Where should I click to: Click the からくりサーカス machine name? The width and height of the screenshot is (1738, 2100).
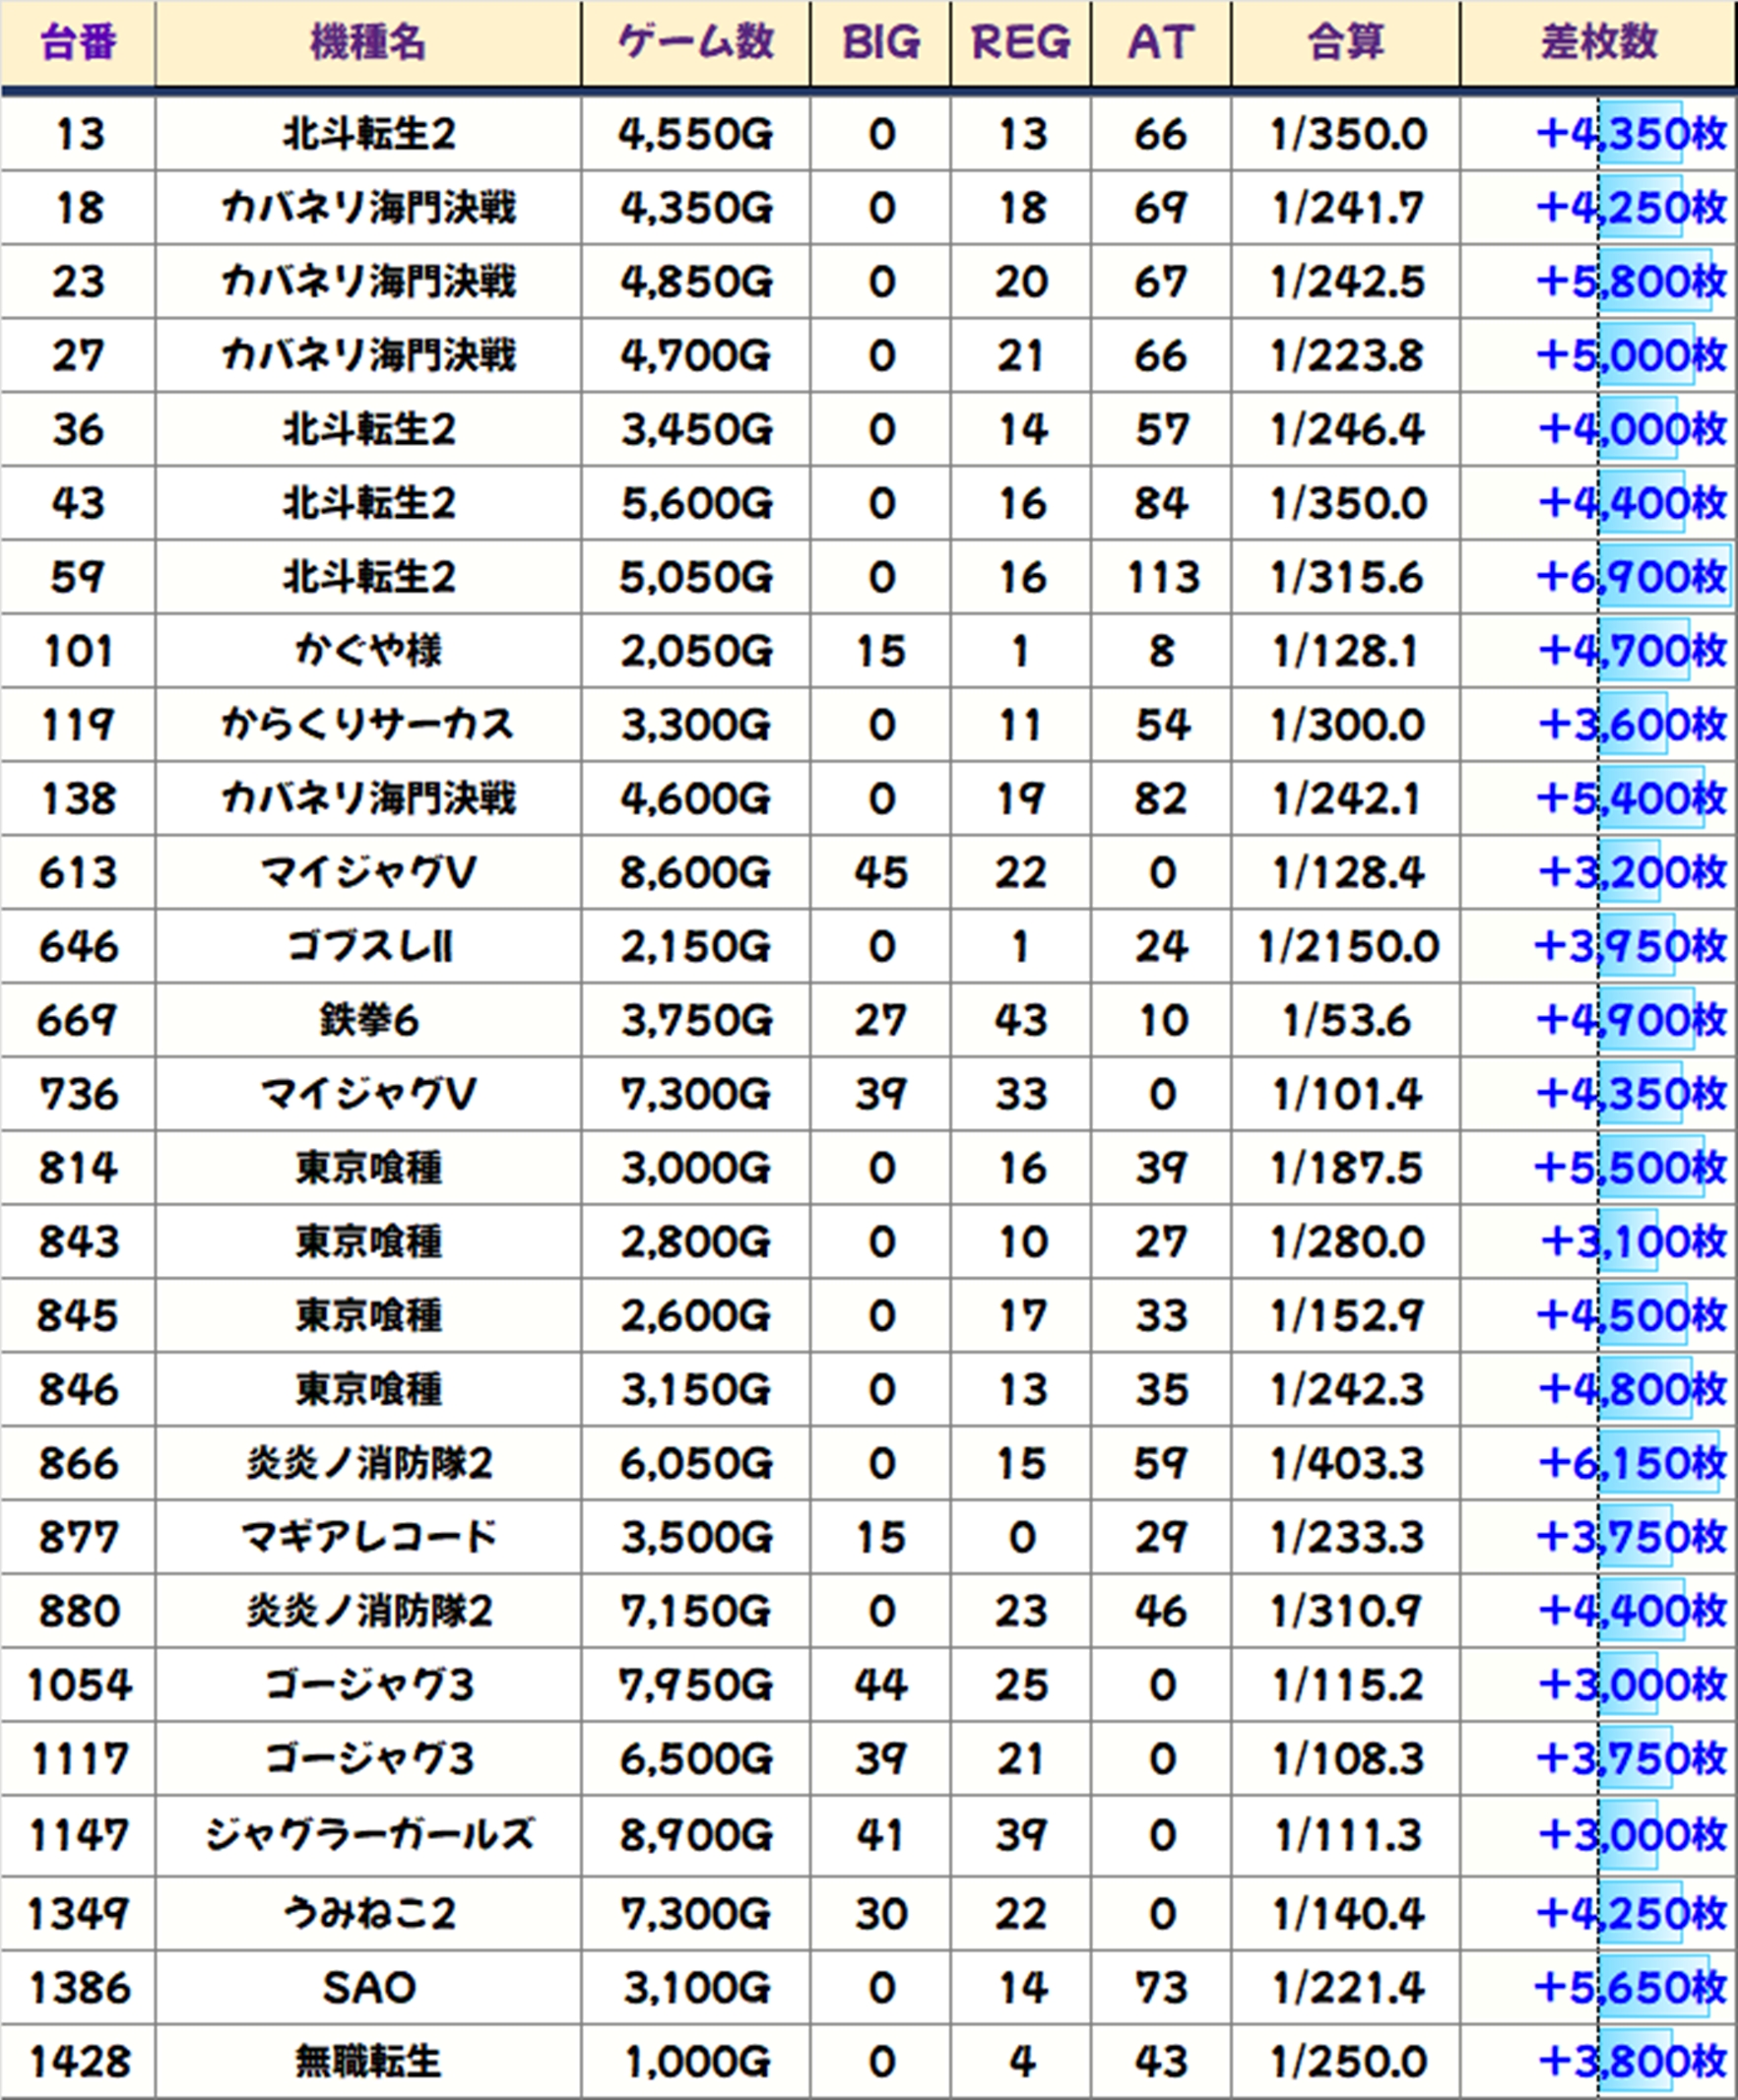click(368, 725)
